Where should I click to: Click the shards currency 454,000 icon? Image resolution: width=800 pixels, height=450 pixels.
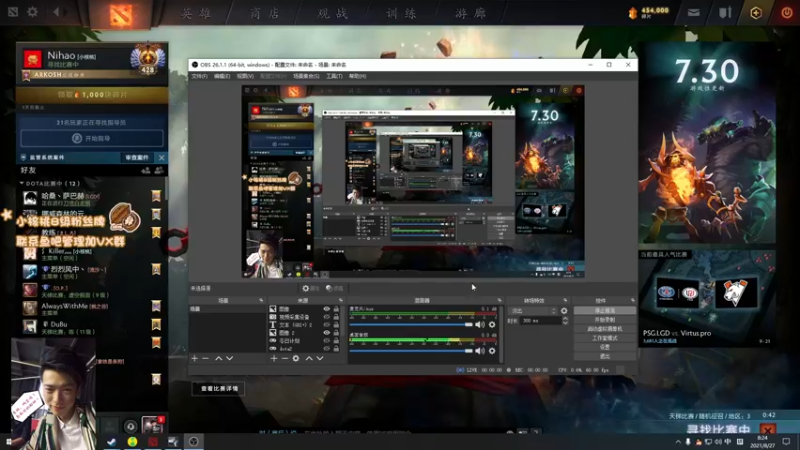click(633, 13)
